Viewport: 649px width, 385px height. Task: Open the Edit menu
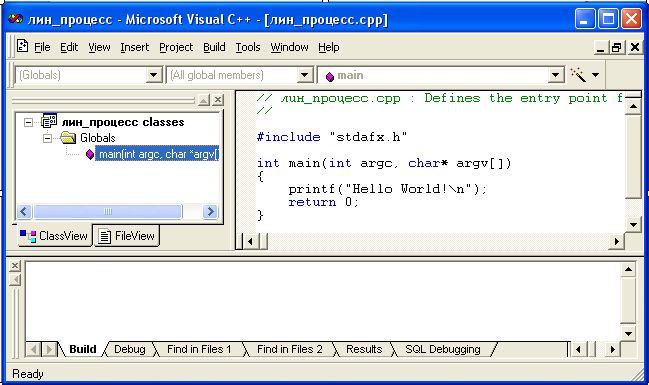(x=69, y=47)
